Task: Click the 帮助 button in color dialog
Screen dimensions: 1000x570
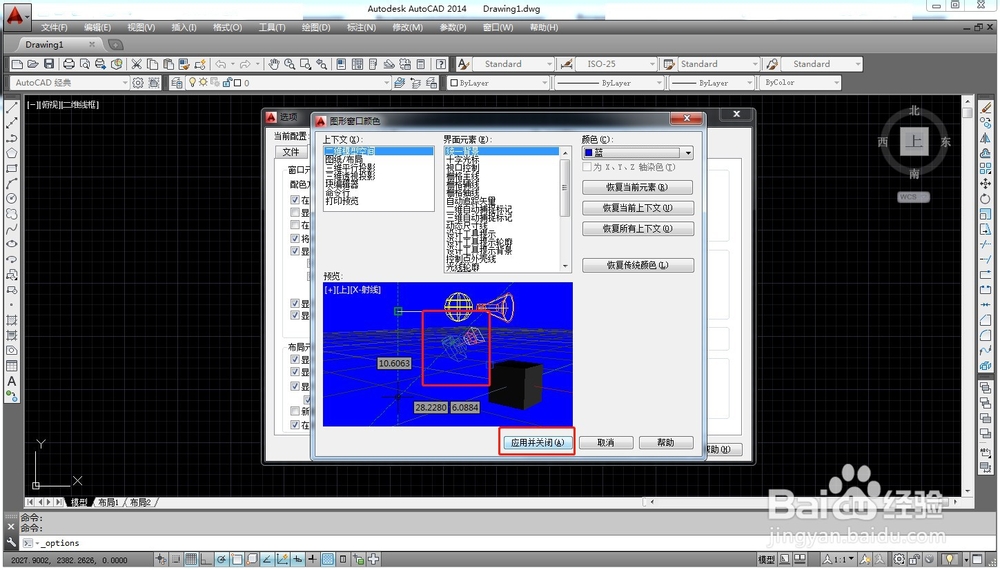Action: tap(666, 442)
